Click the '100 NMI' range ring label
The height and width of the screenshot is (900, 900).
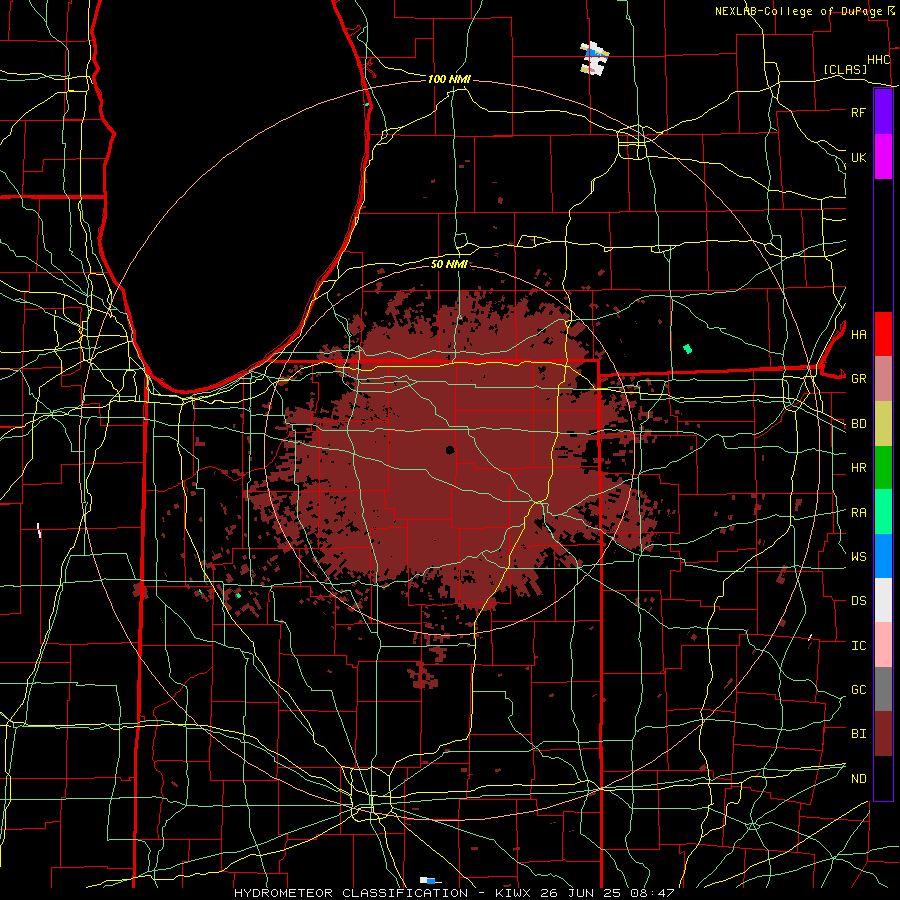point(449,79)
